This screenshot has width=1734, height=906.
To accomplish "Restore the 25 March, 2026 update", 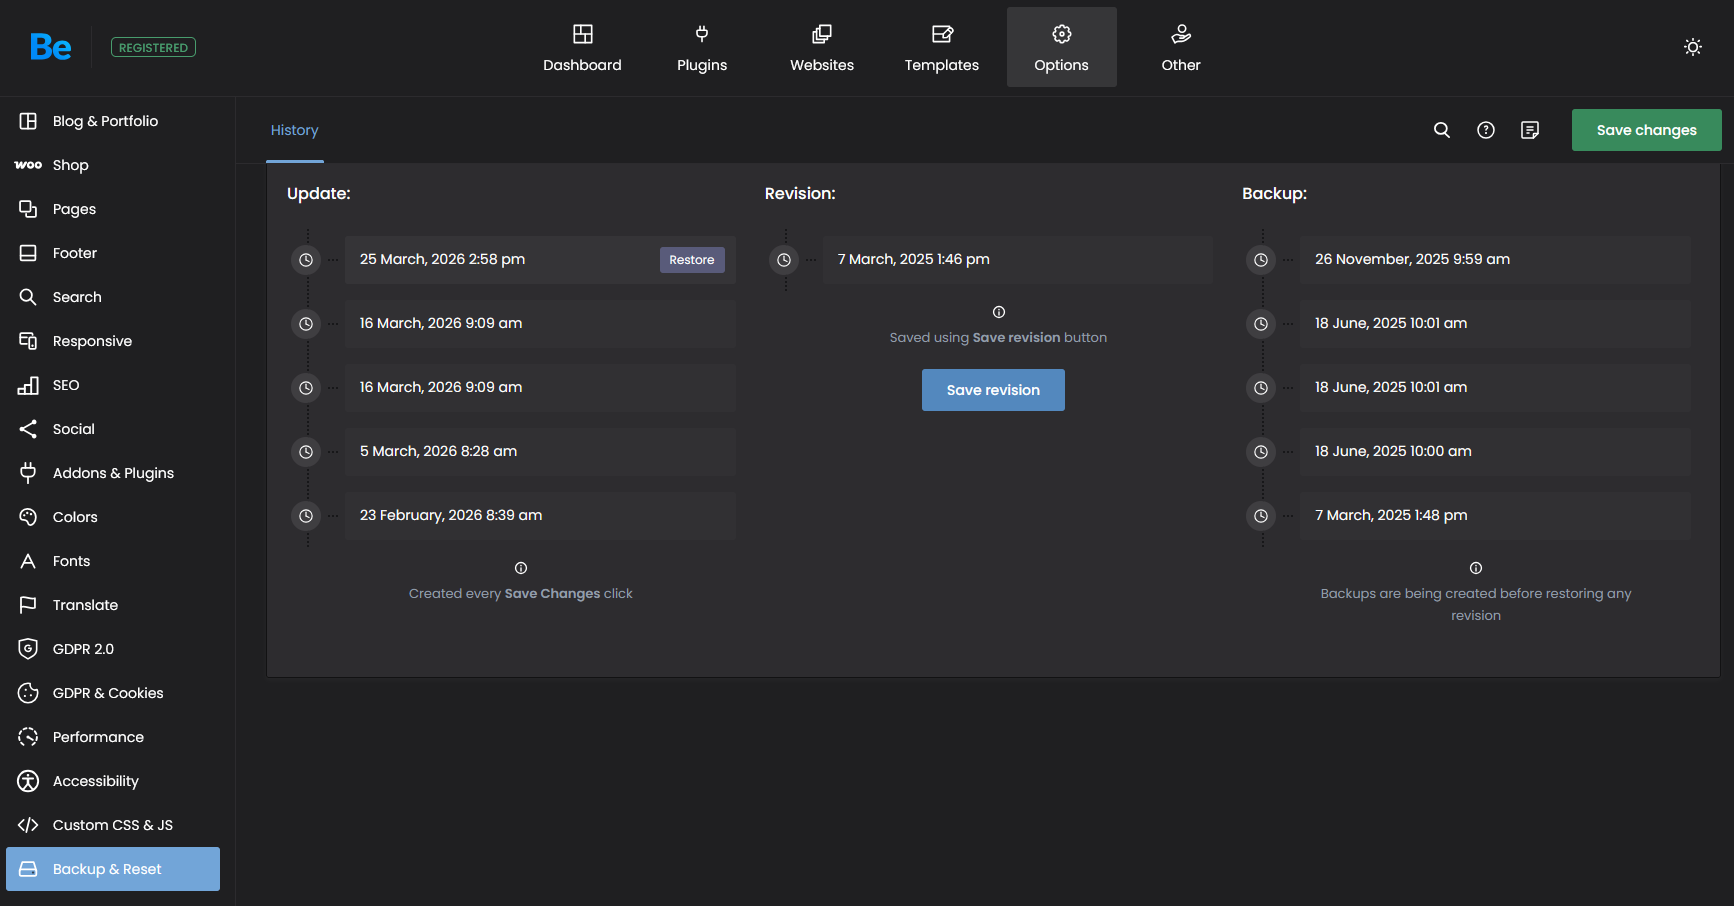I will point(692,260).
